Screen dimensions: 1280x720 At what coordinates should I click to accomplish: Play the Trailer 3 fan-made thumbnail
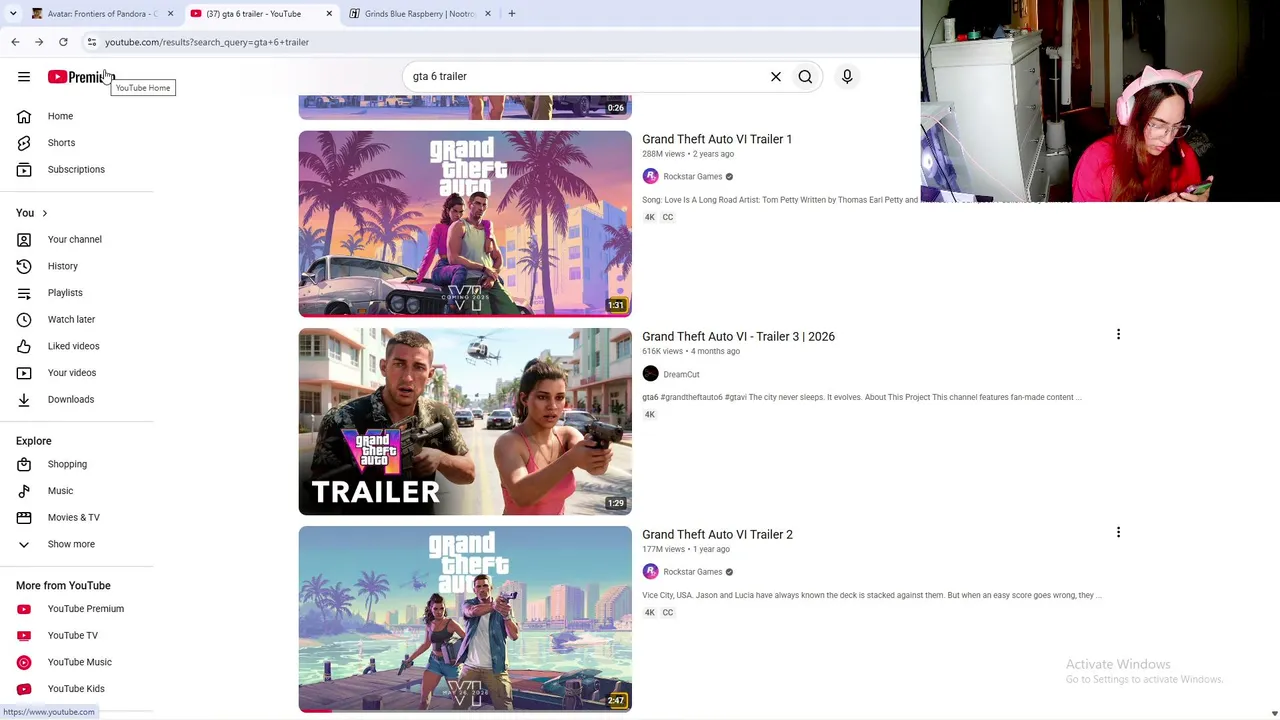465,422
